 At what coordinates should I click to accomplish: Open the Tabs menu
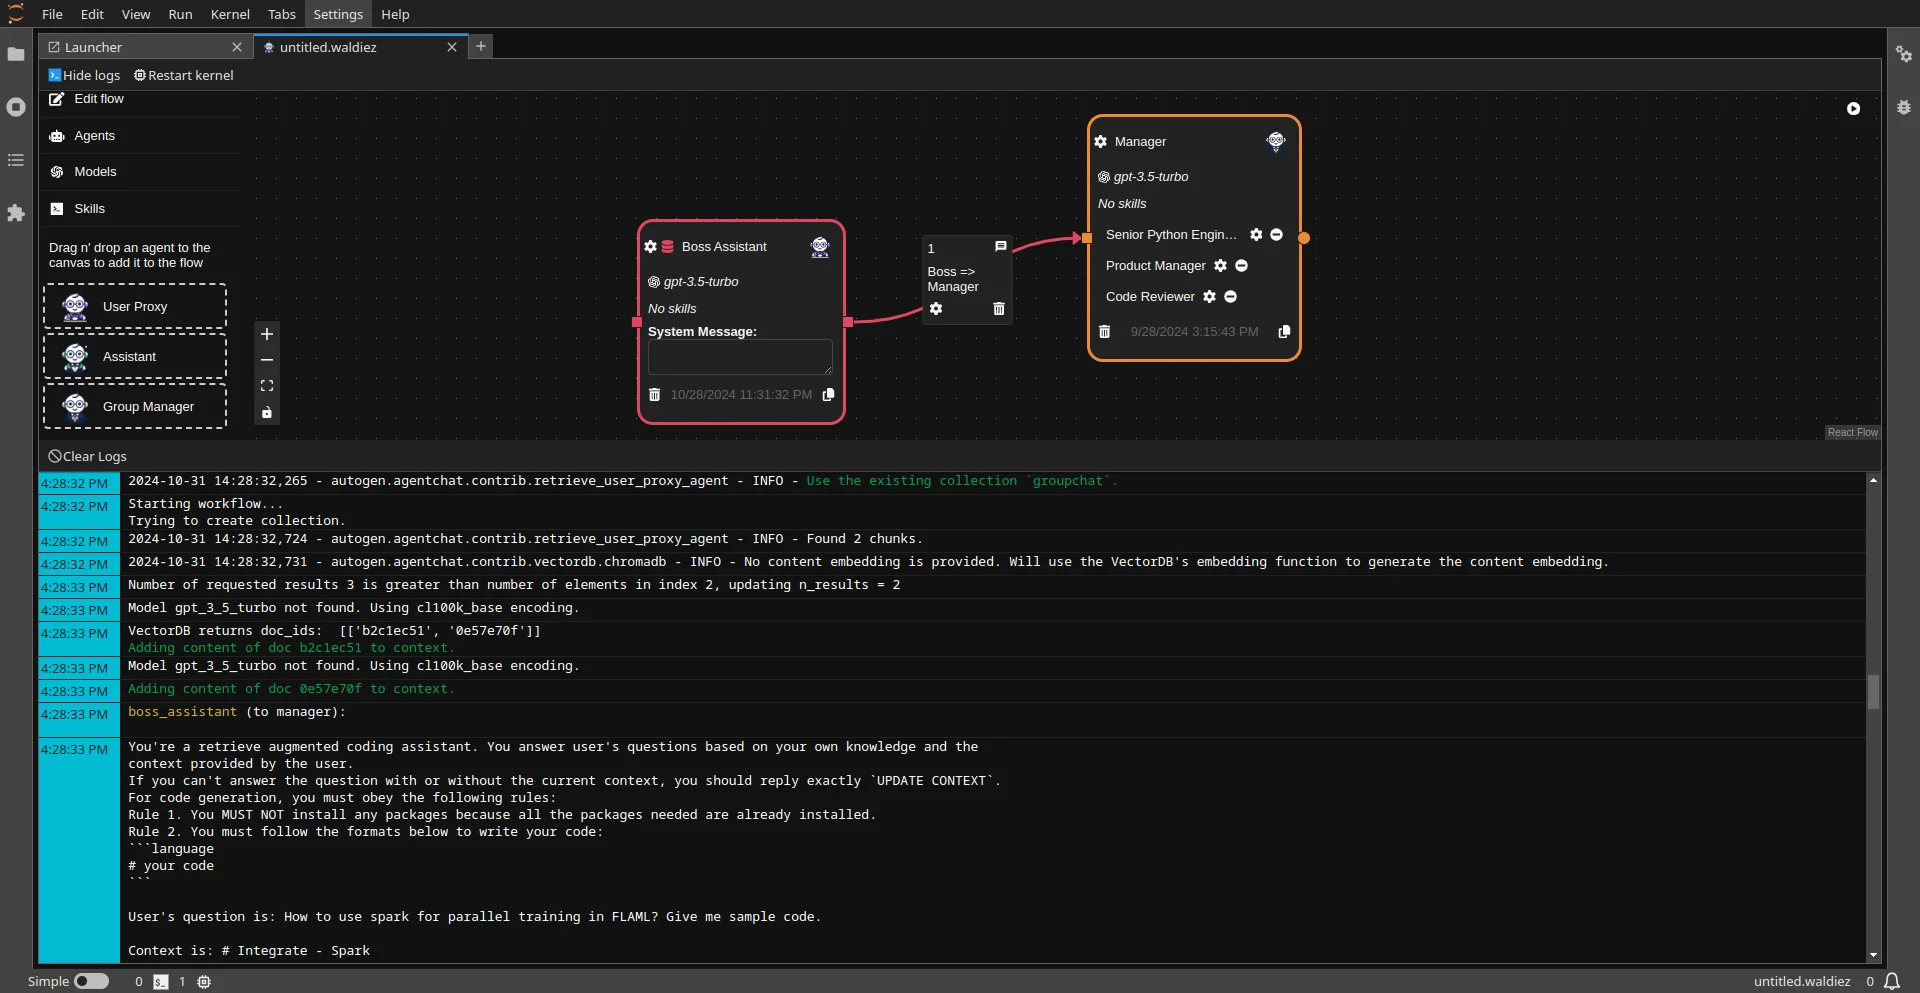282,14
